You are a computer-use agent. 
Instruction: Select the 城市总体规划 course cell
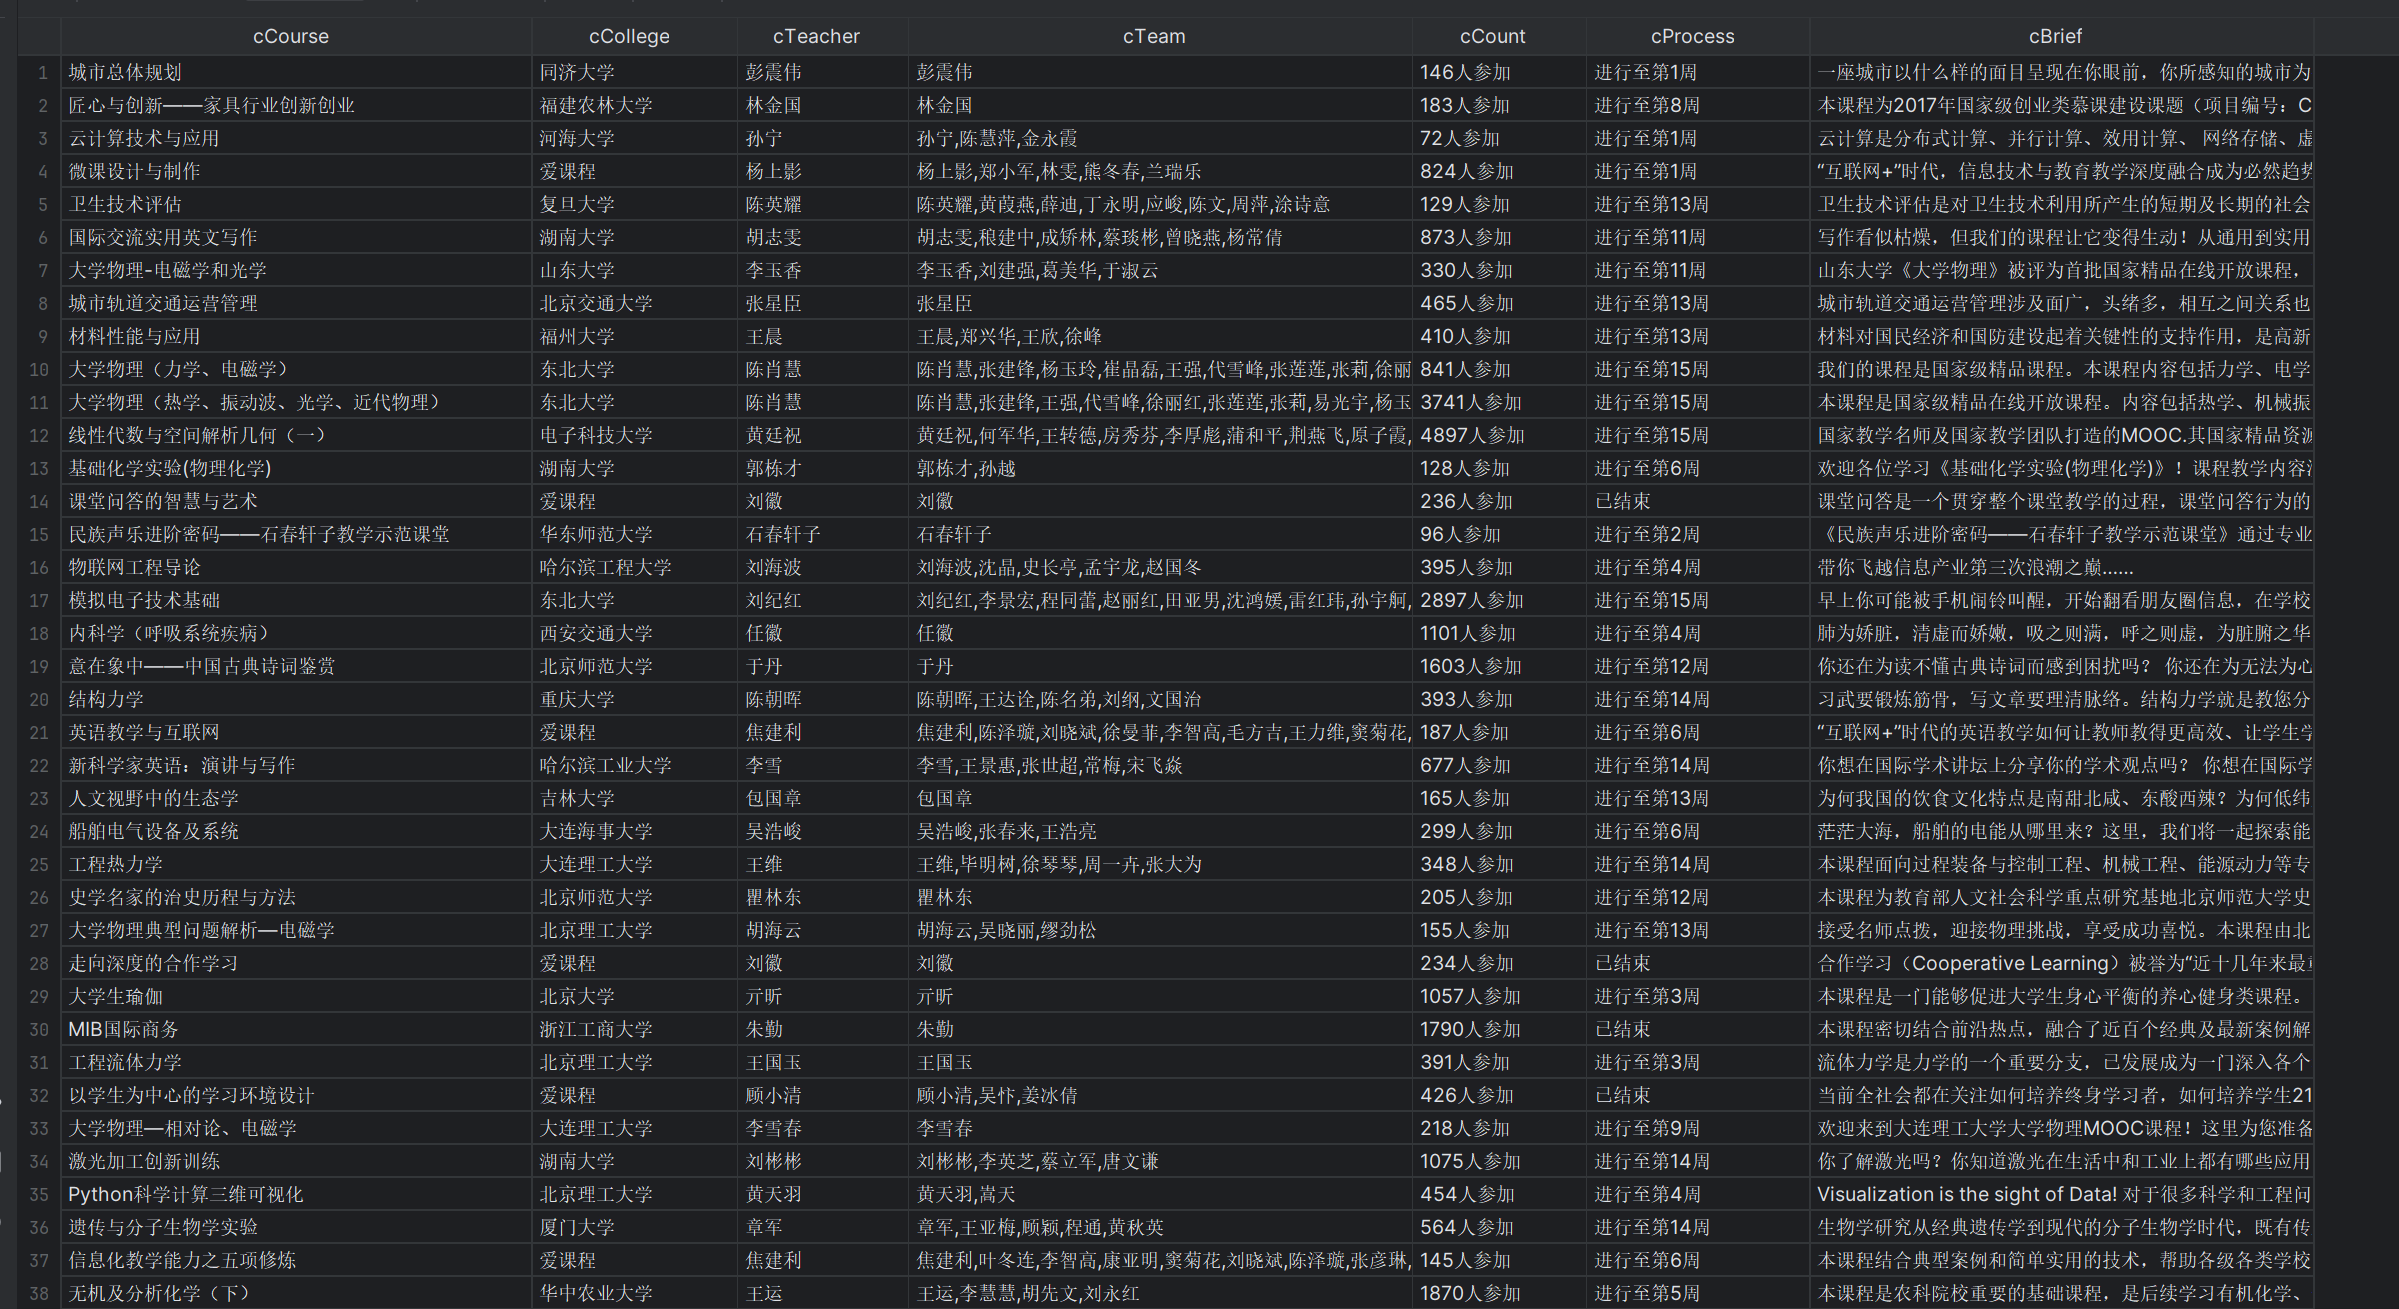(125, 73)
